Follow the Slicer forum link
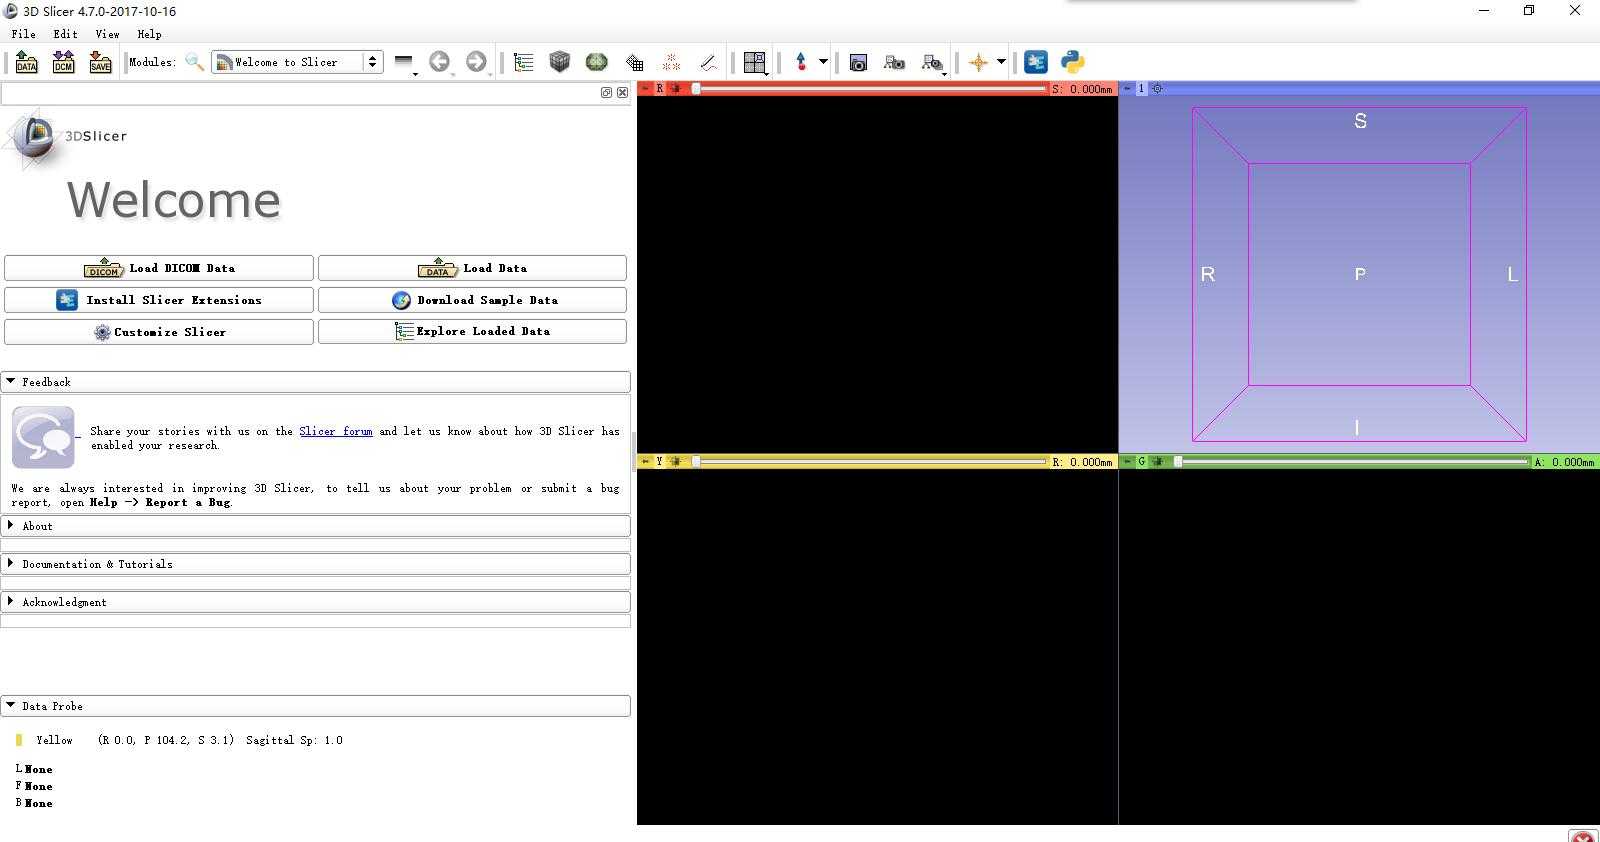 coord(336,431)
